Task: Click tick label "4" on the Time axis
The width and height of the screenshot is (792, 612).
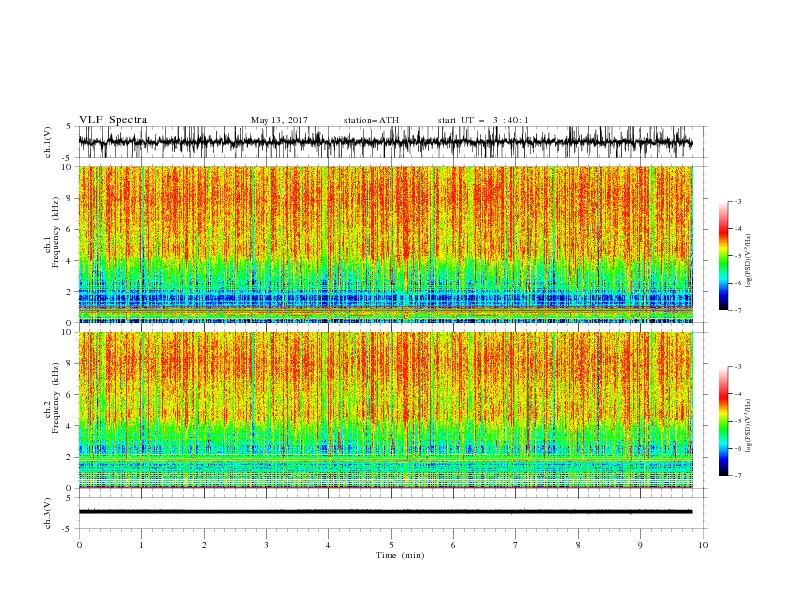Action: pos(329,545)
